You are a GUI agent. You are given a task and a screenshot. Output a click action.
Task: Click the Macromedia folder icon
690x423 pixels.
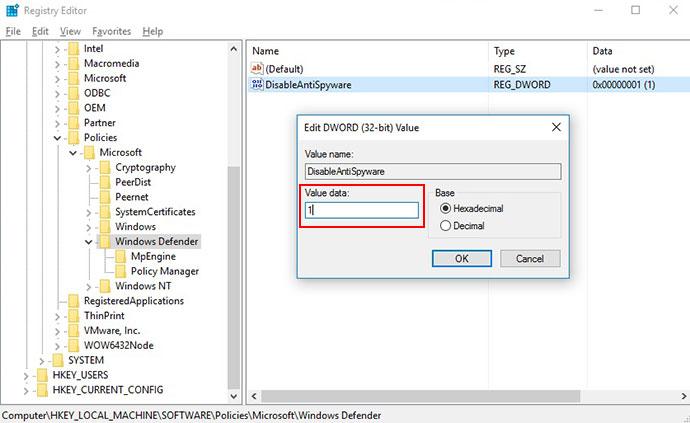click(x=74, y=63)
